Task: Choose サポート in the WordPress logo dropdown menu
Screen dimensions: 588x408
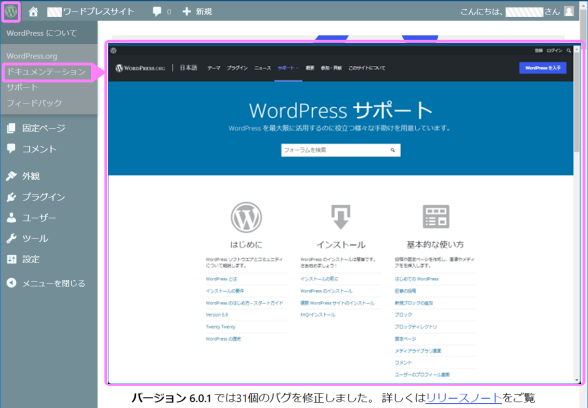Action: 22,87
